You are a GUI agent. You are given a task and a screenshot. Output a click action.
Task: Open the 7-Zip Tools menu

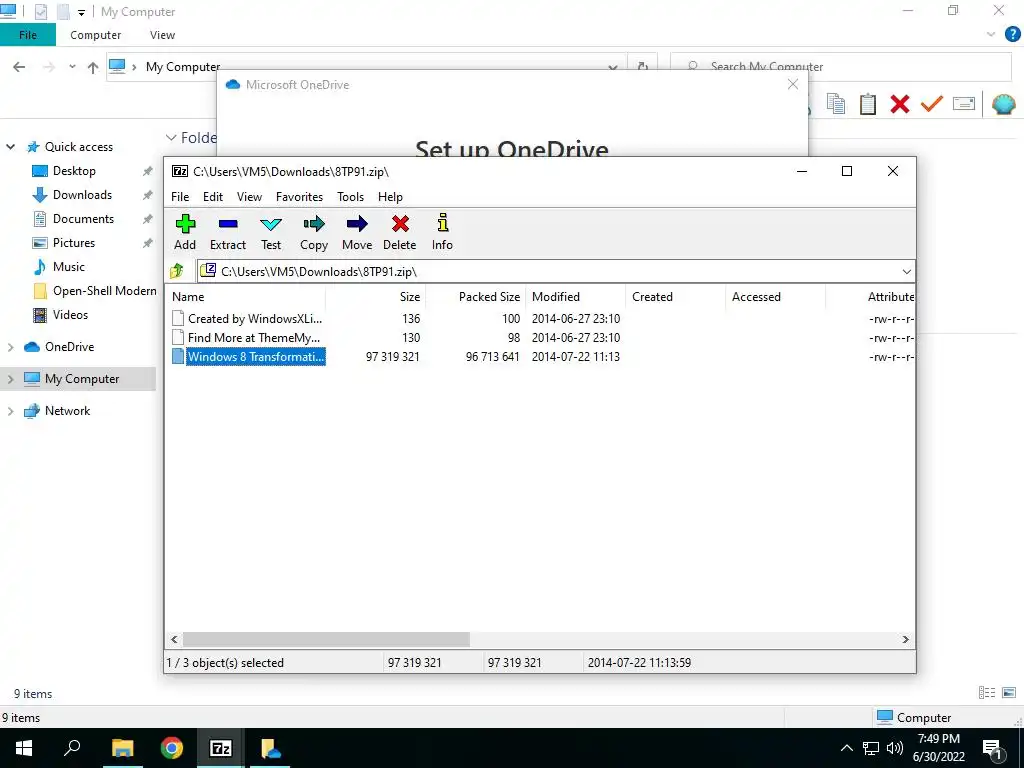click(x=351, y=197)
